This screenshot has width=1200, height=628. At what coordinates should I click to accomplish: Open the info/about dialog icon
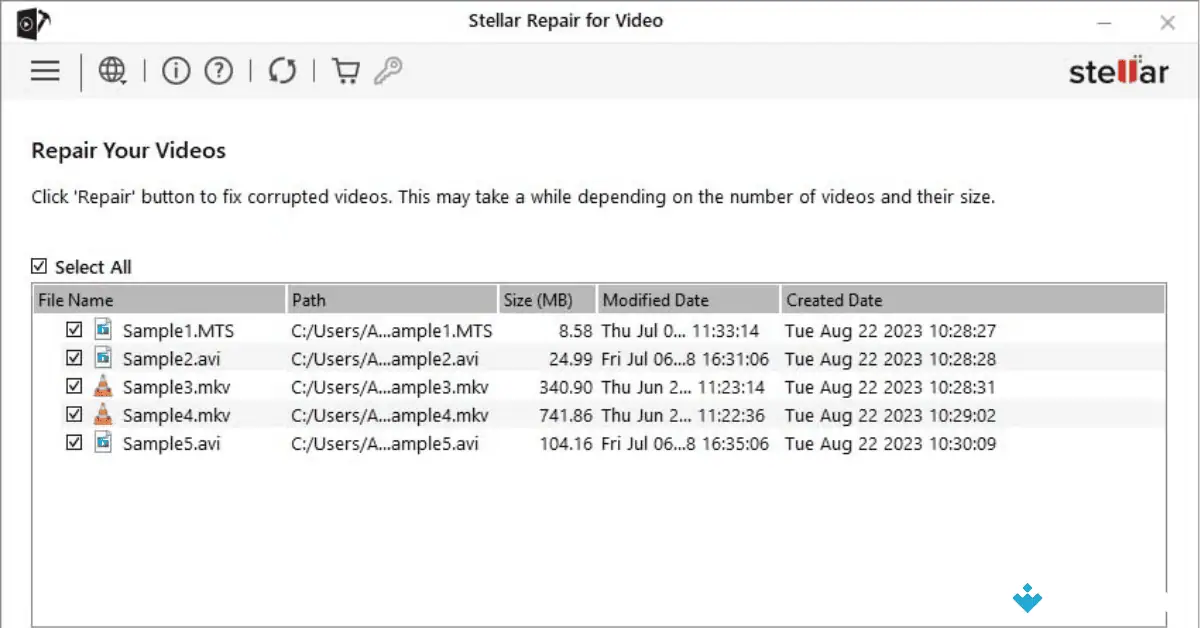click(x=175, y=71)
